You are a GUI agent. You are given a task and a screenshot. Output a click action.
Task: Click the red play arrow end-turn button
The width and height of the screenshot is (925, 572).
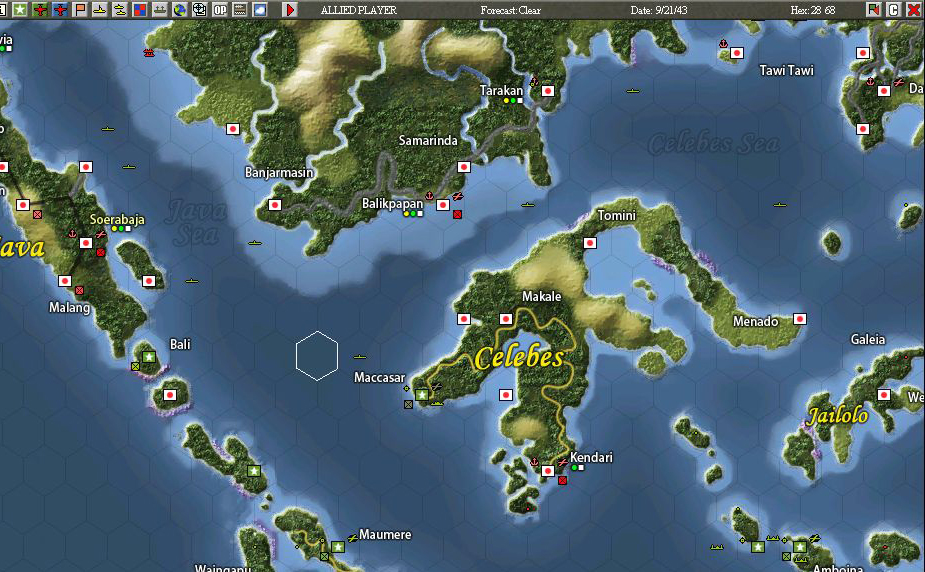290,9
